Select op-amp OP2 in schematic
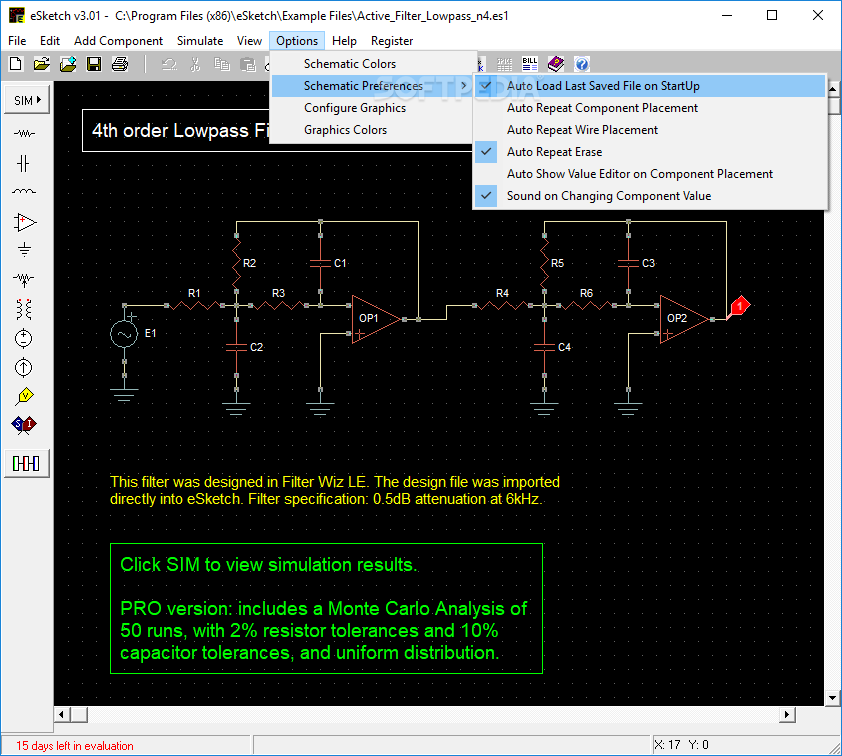The image size is (842, 756). [x=684, y=319]
